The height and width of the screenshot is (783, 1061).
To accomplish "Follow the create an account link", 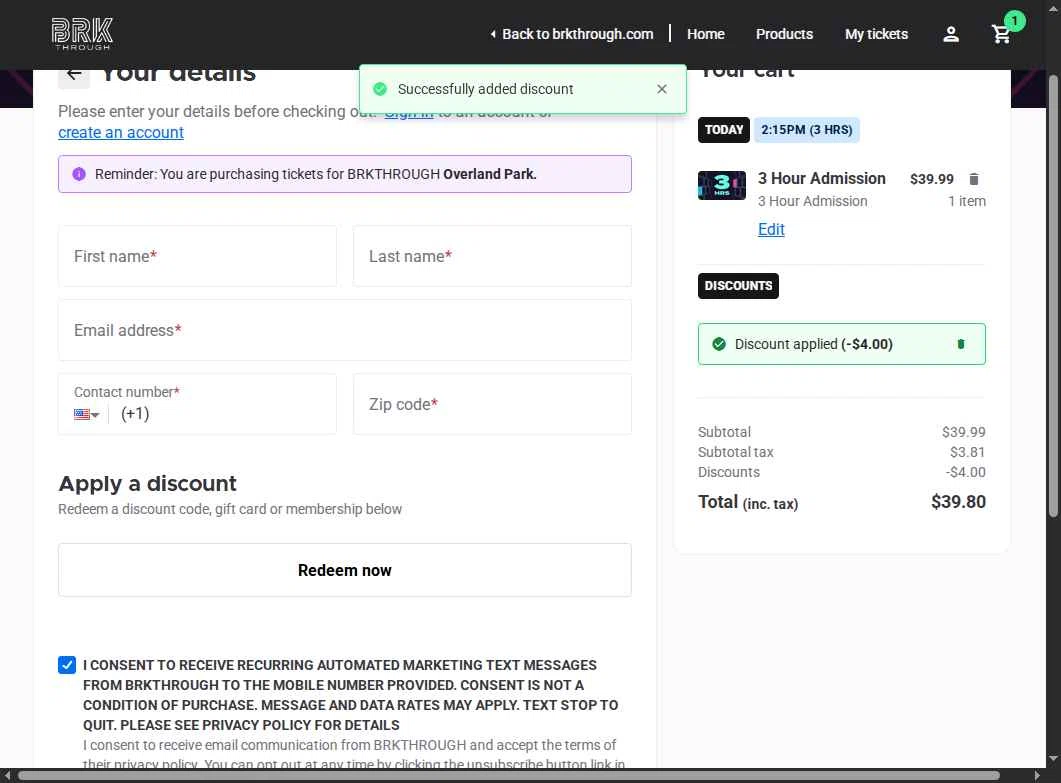I will tap(121, 133).
